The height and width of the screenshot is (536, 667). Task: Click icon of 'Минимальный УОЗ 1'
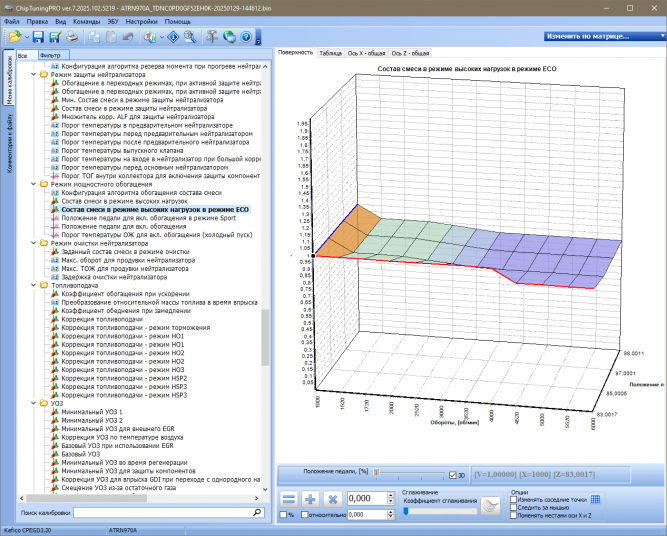(54, 412)
